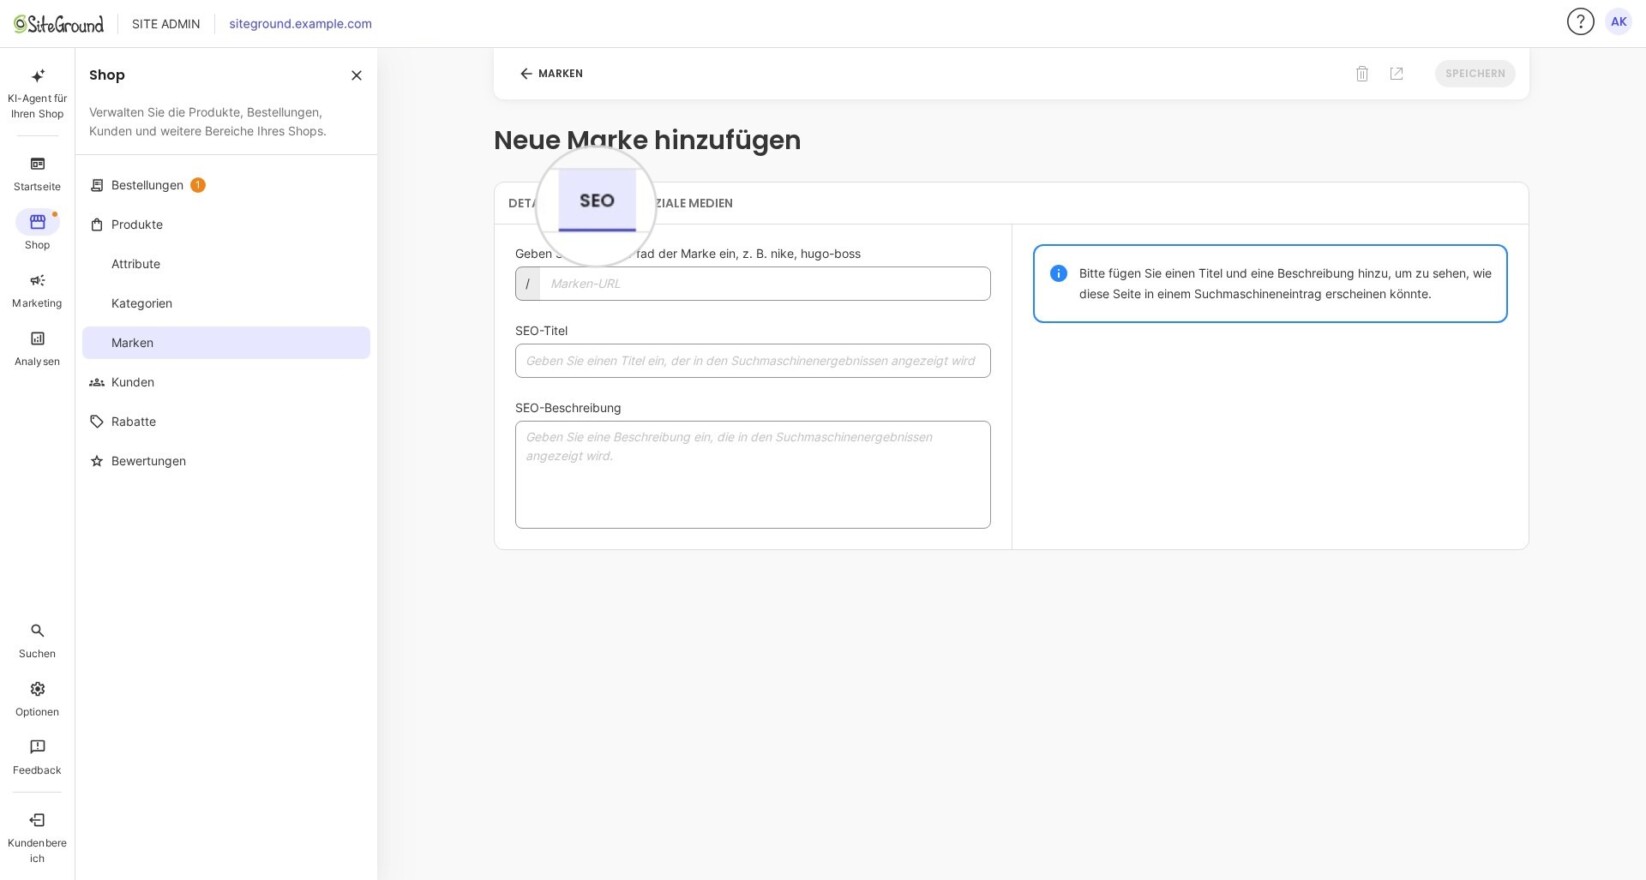Select the Shop sidebar icon
1646x880 pixels.
(37, 221)
